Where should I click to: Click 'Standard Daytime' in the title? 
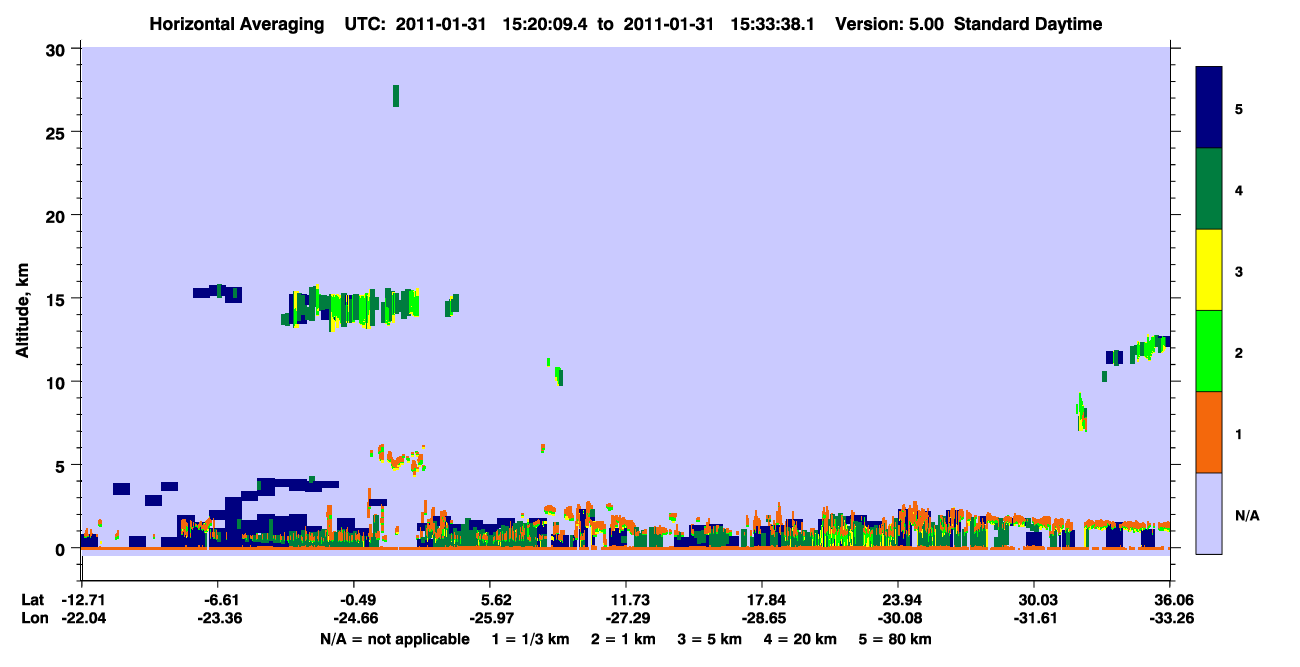[1028, 24]
